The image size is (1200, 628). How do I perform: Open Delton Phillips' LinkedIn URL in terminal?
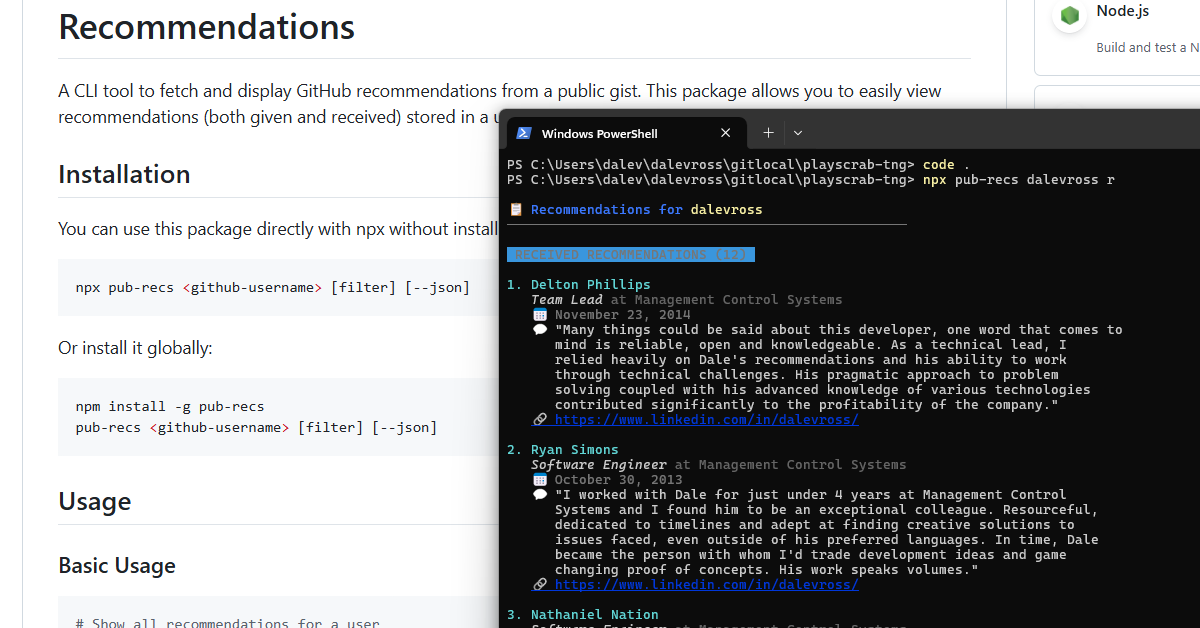coord(706,420)
